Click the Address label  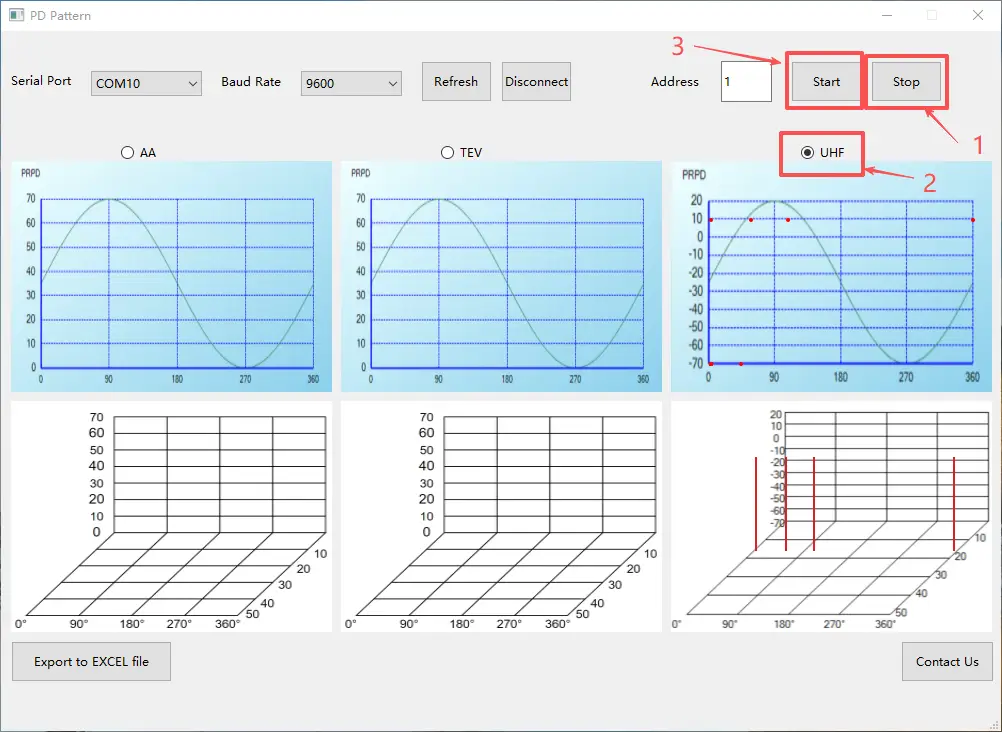(675, 81)
